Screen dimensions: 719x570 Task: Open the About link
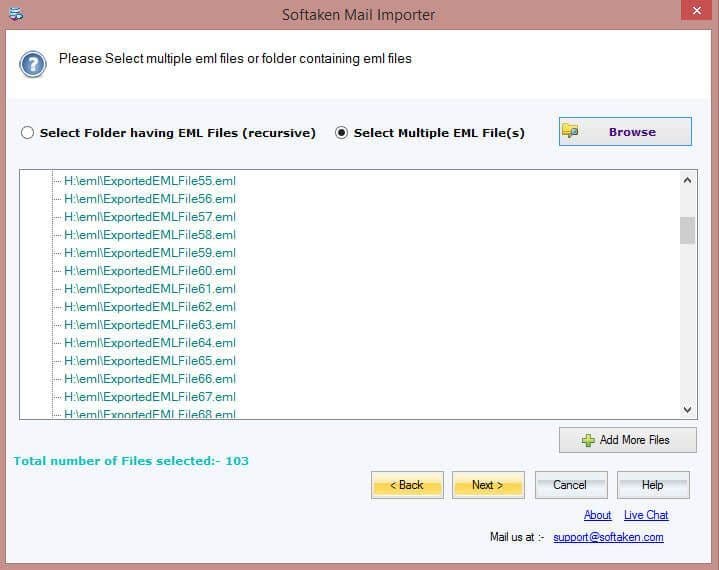click(x=597, y=515)
